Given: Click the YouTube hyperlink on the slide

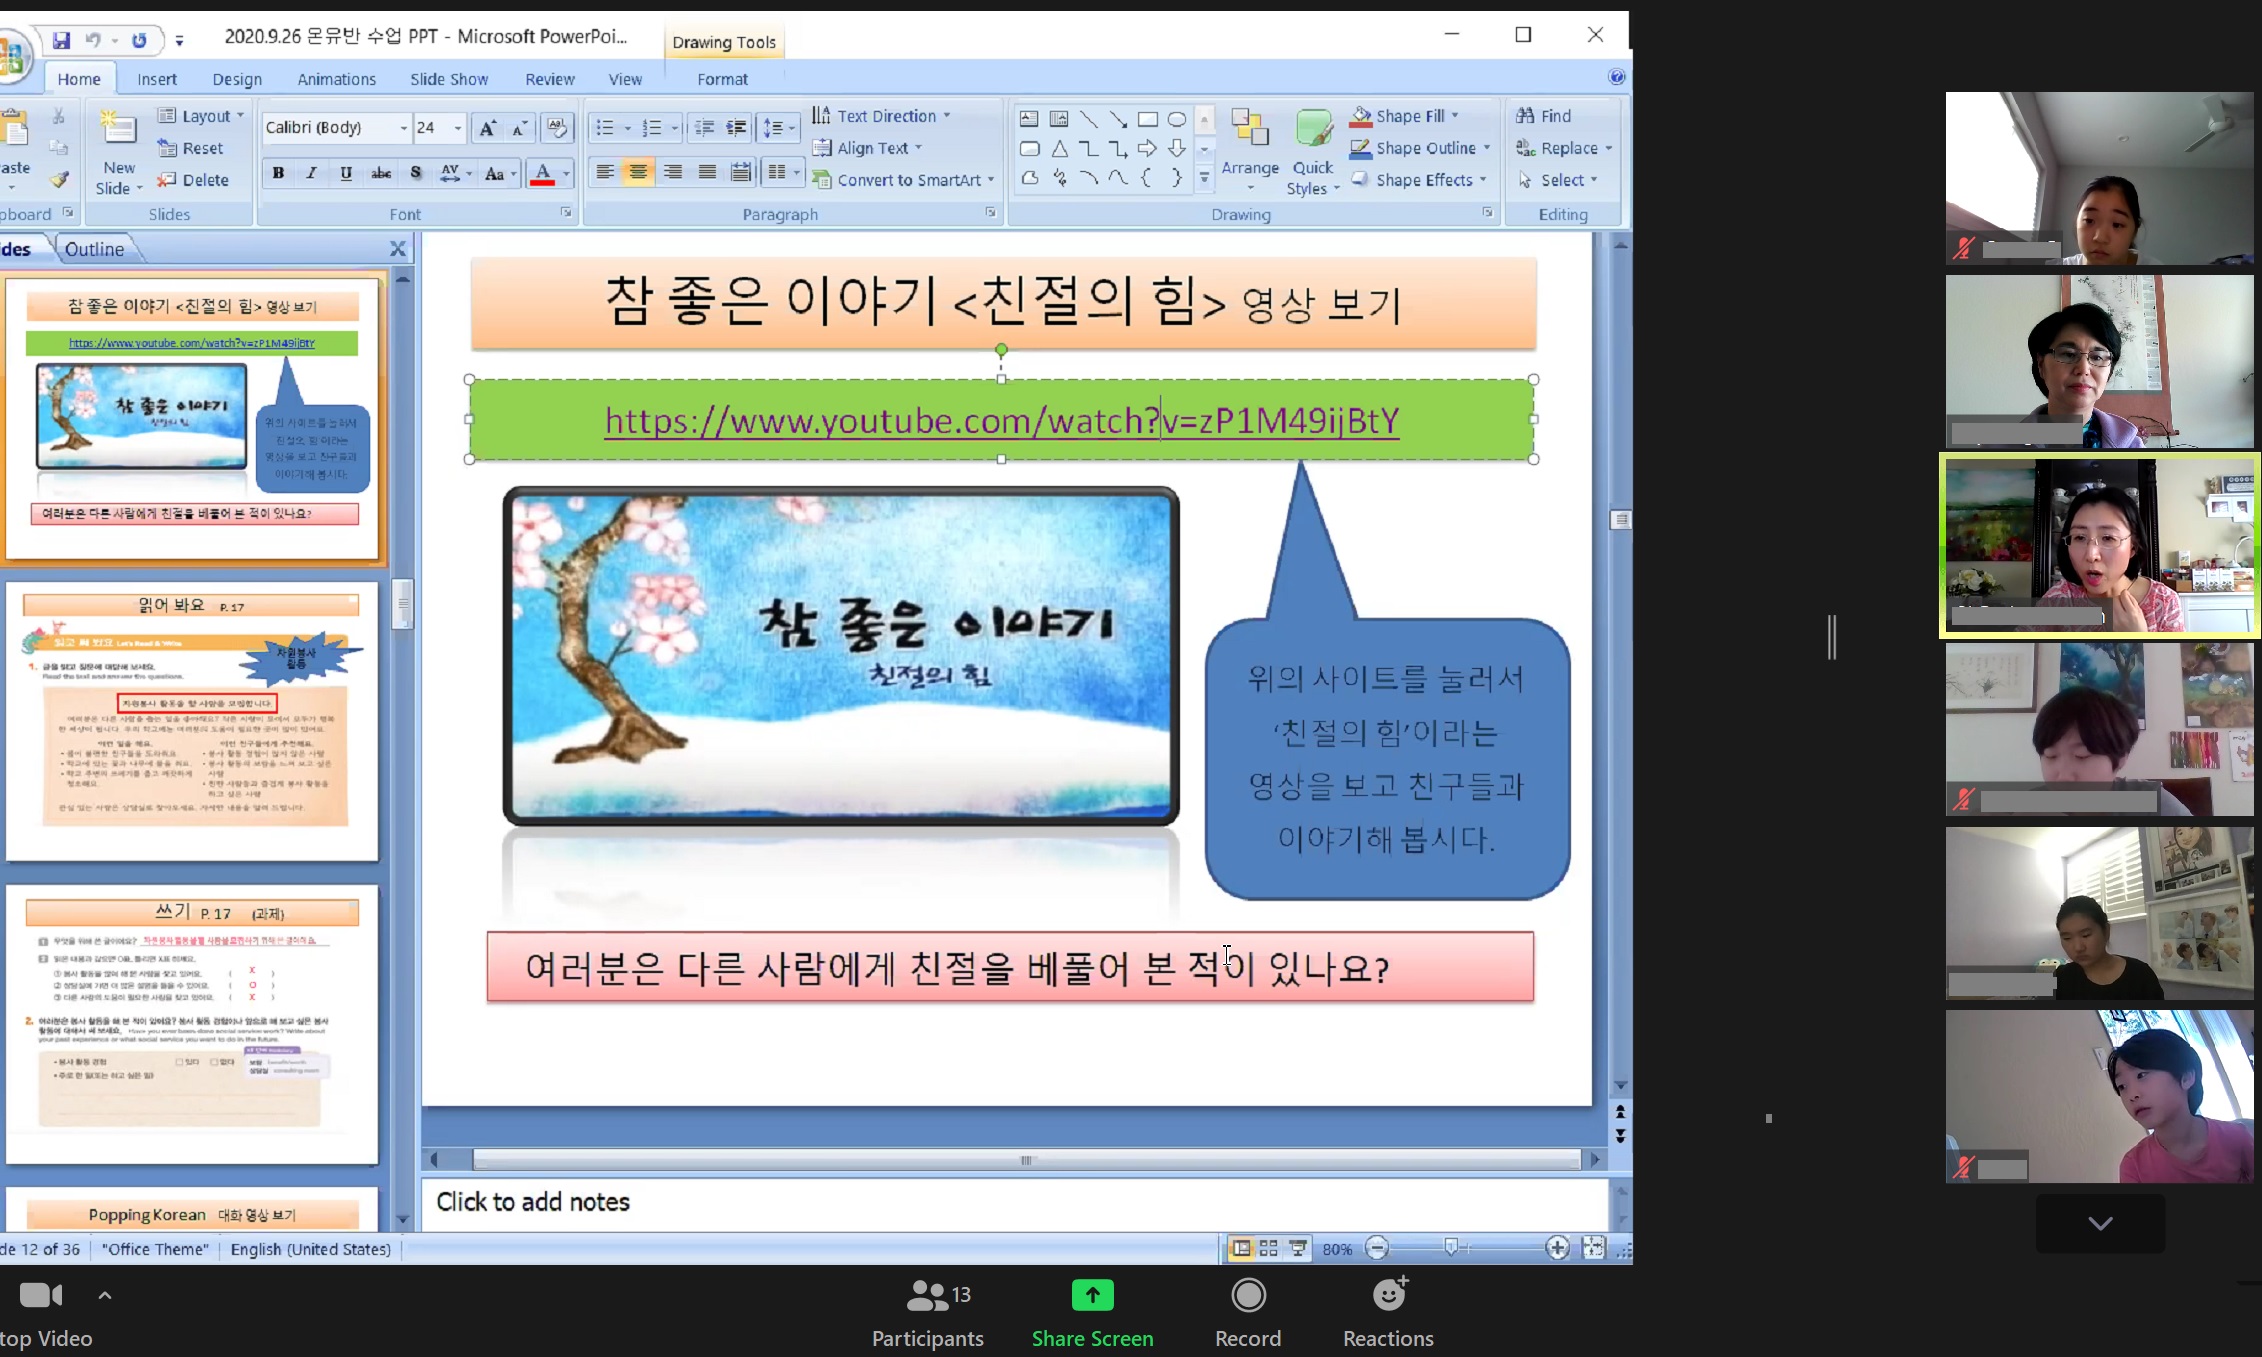Looking at the screenshot, I should [x=1001, y=421].
